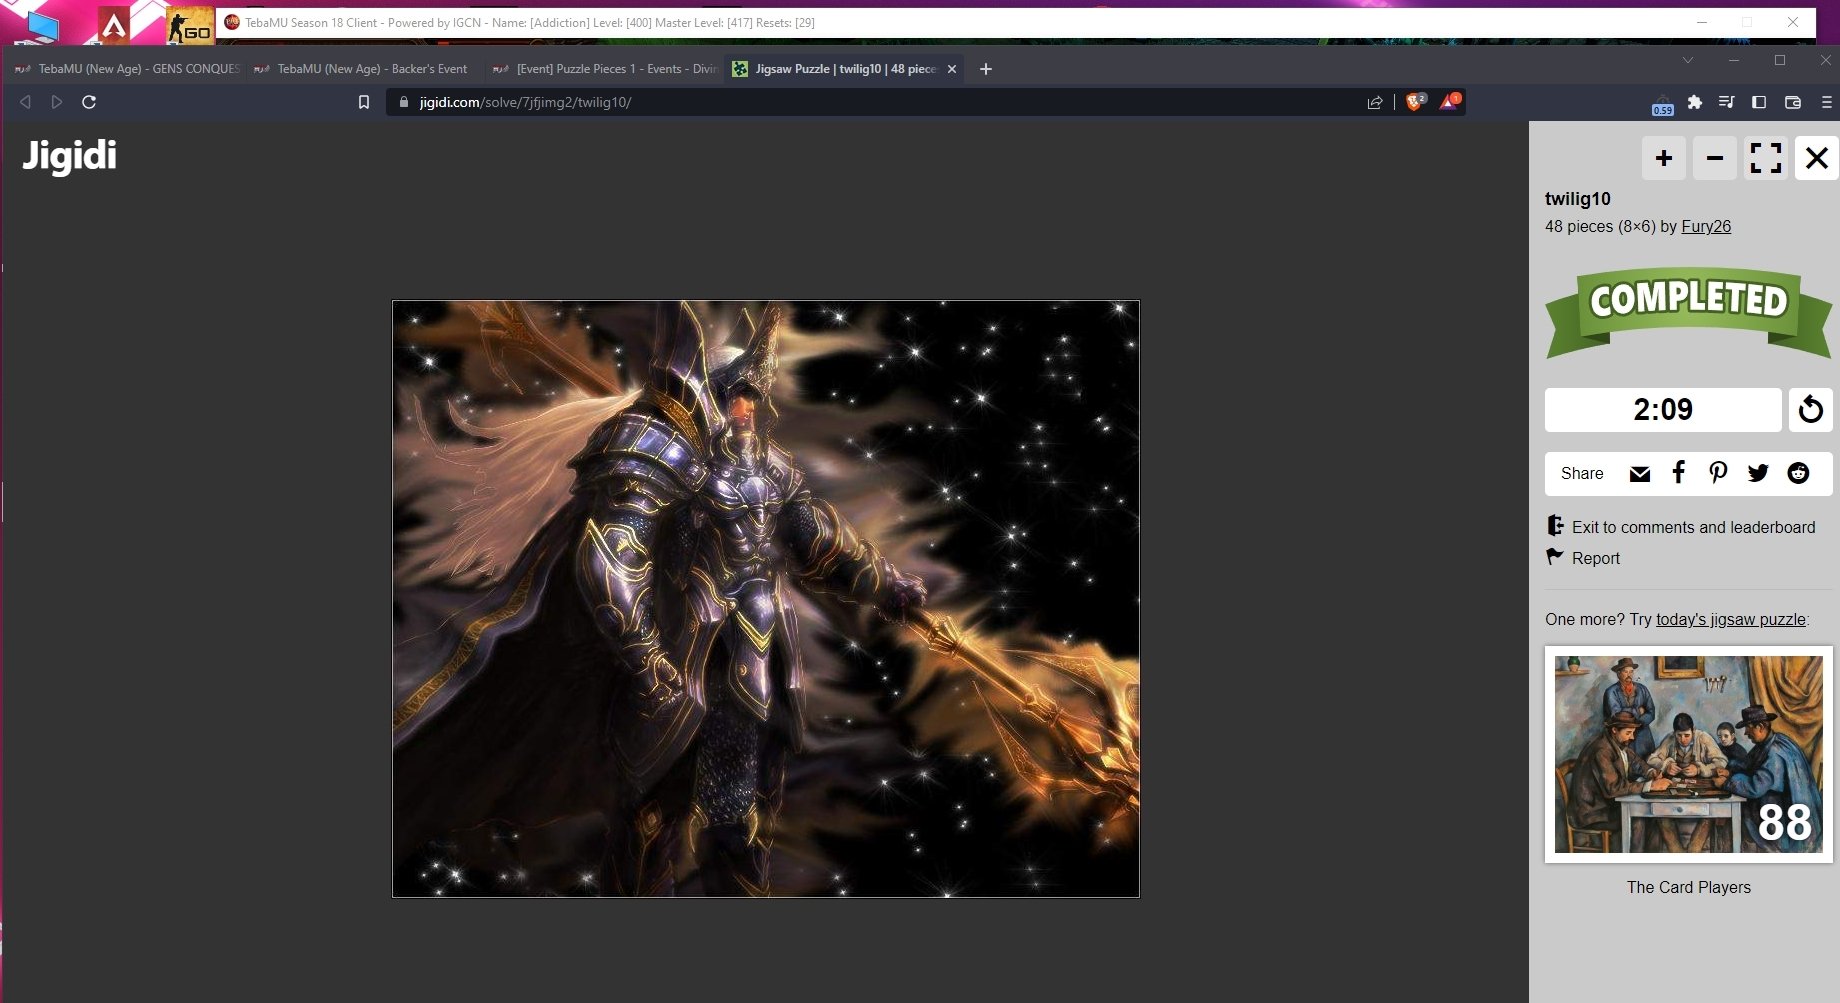
Task: Open Brave Rewards triangle icon
Action: (1449, 101)
